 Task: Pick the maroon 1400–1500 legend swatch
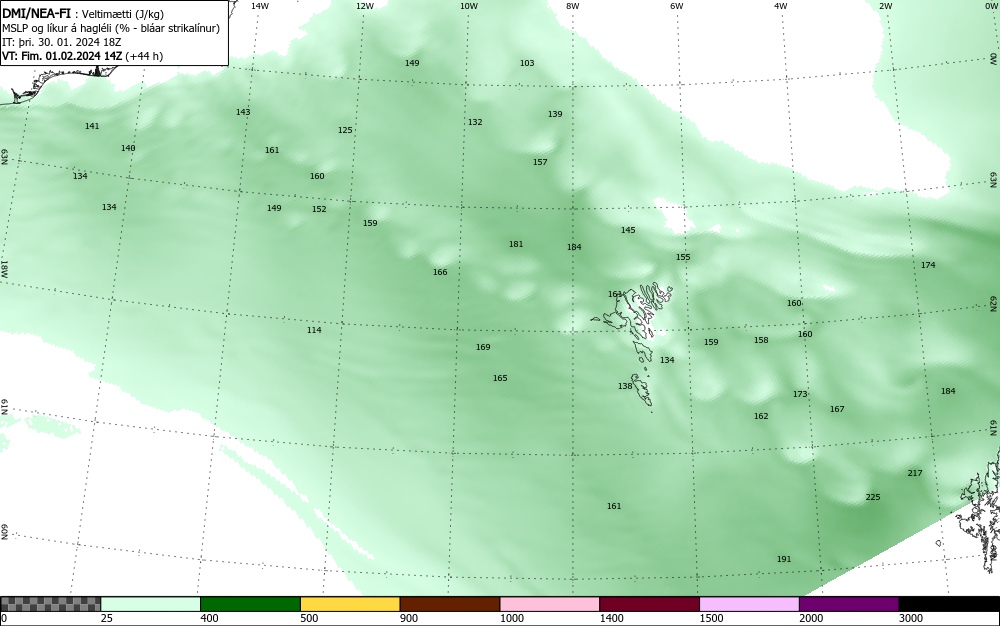pyautogui.click(x=649, y=604)
